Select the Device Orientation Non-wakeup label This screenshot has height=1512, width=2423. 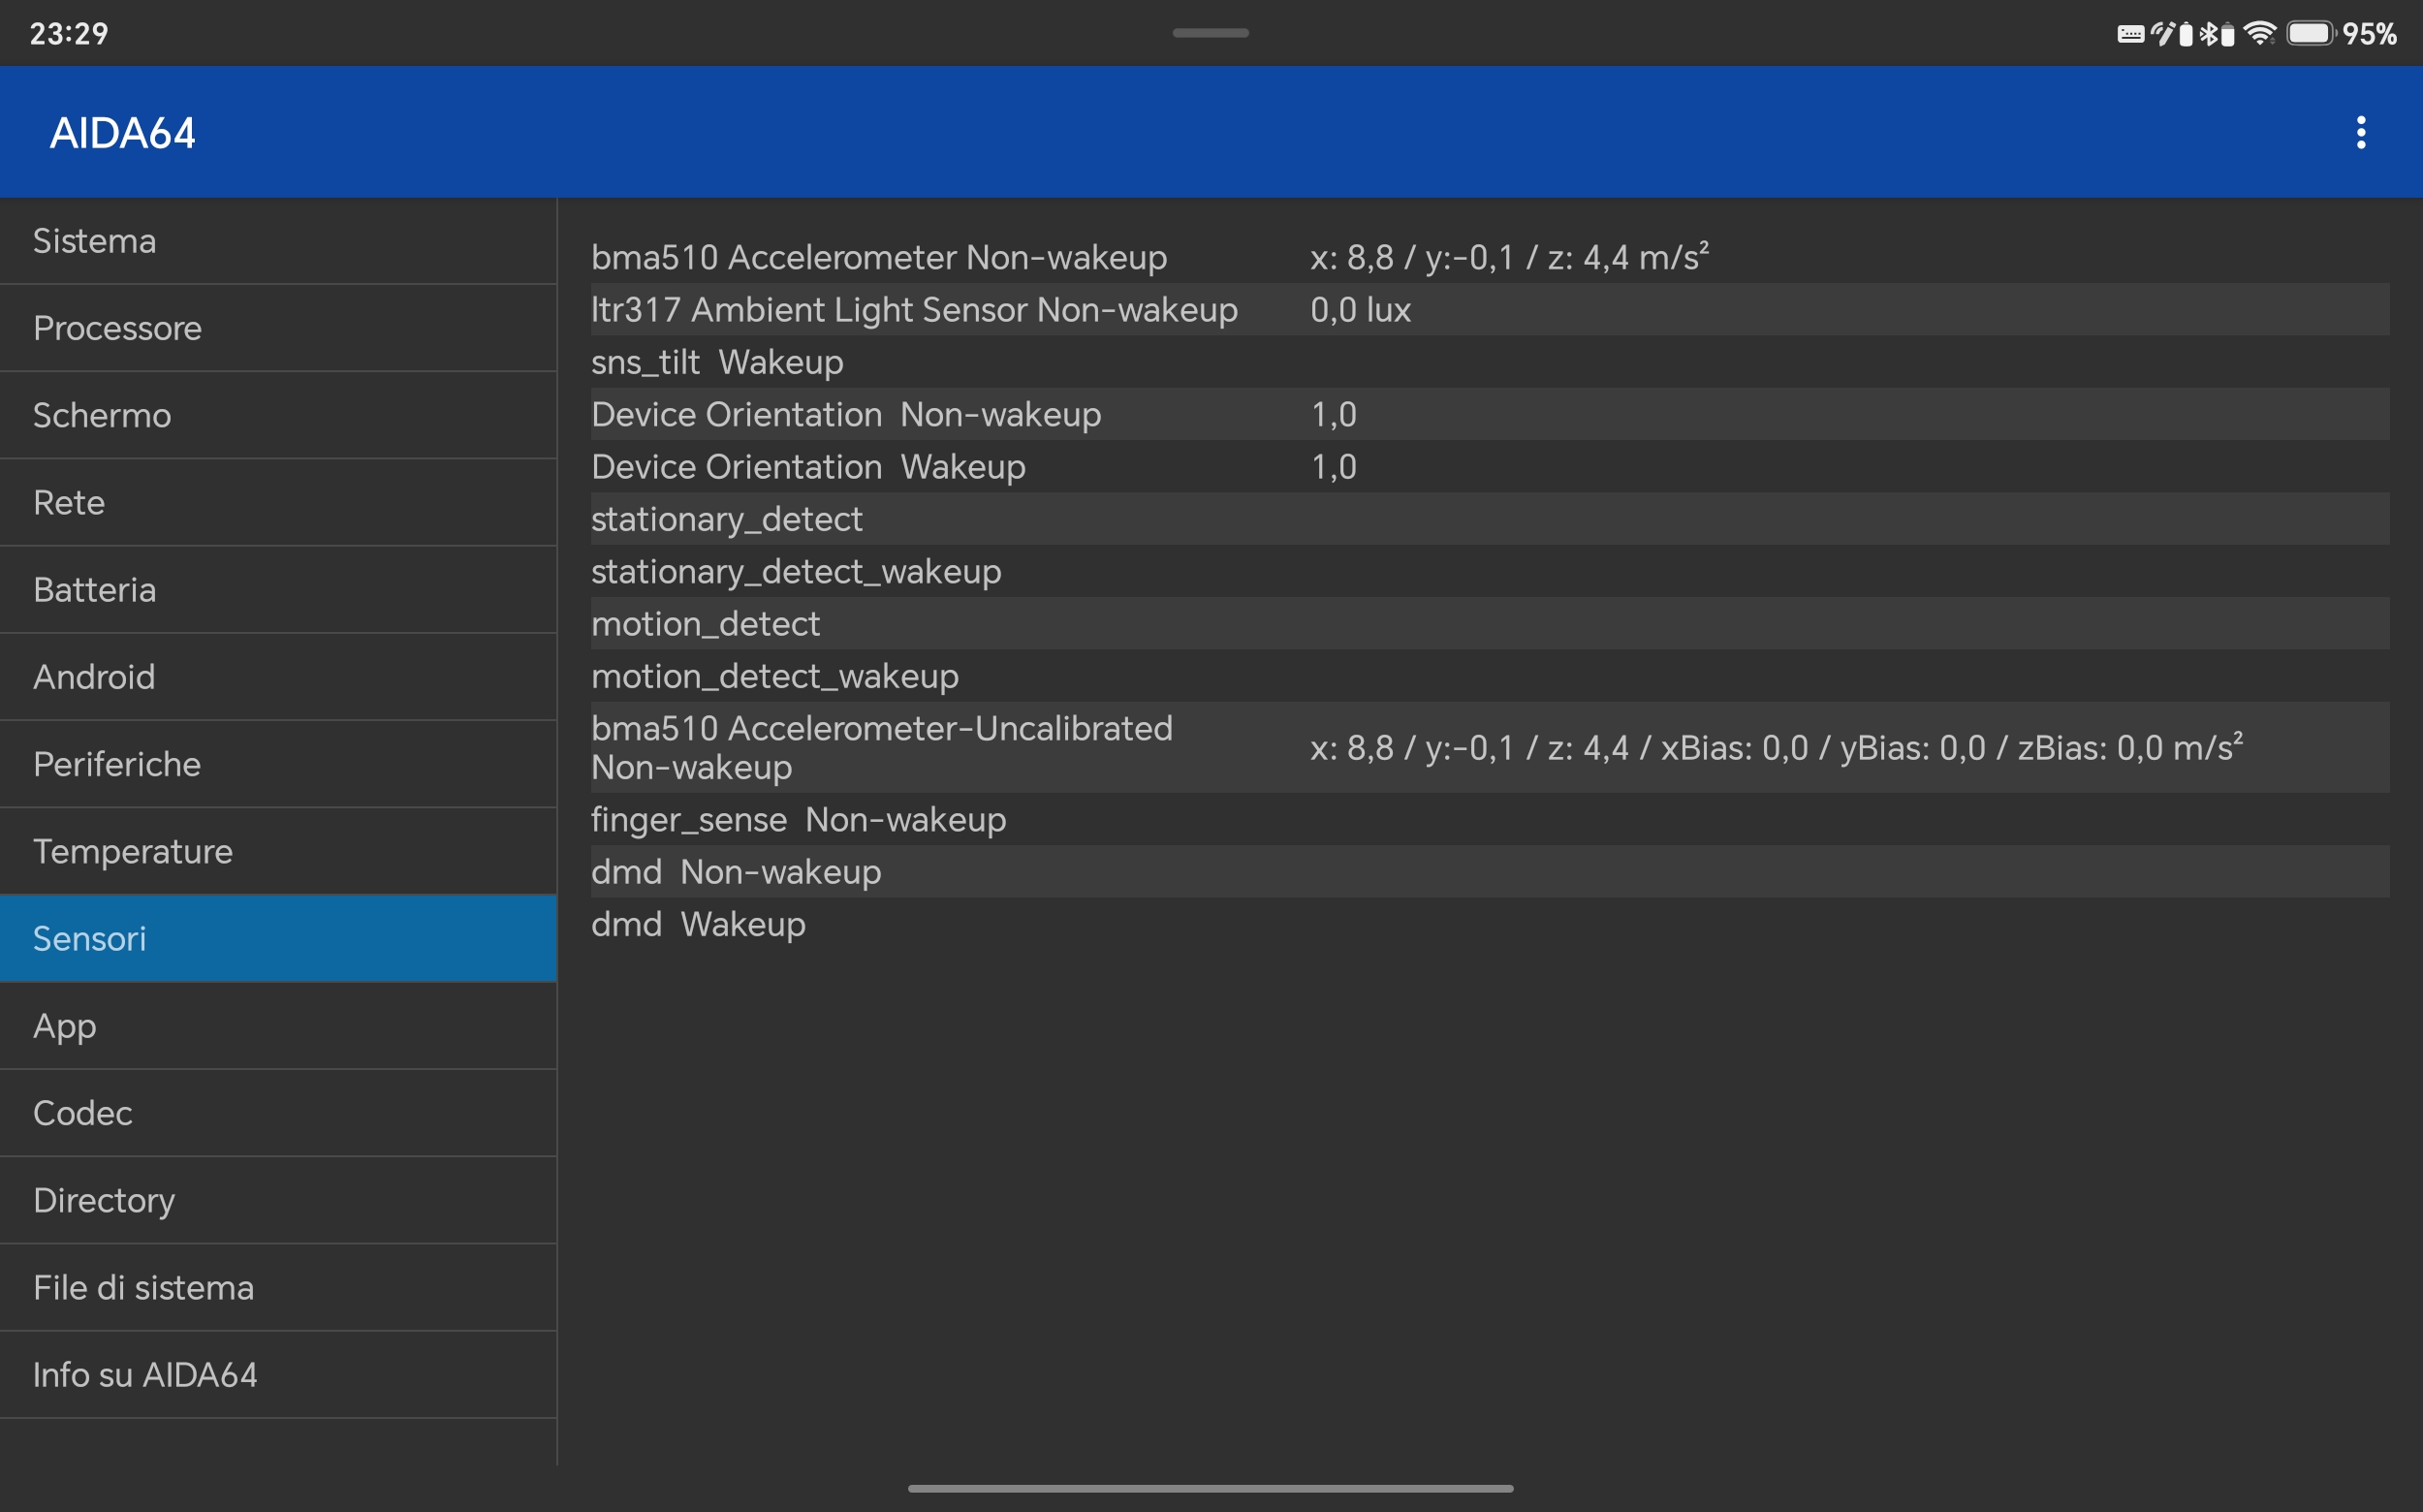pos(846,415)
